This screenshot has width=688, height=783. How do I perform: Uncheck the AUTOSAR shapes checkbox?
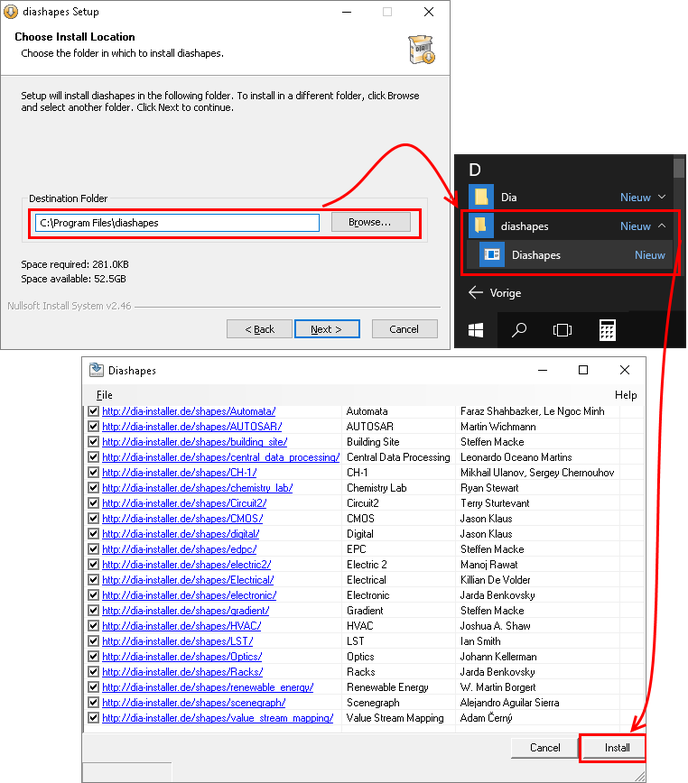(93, 426)
